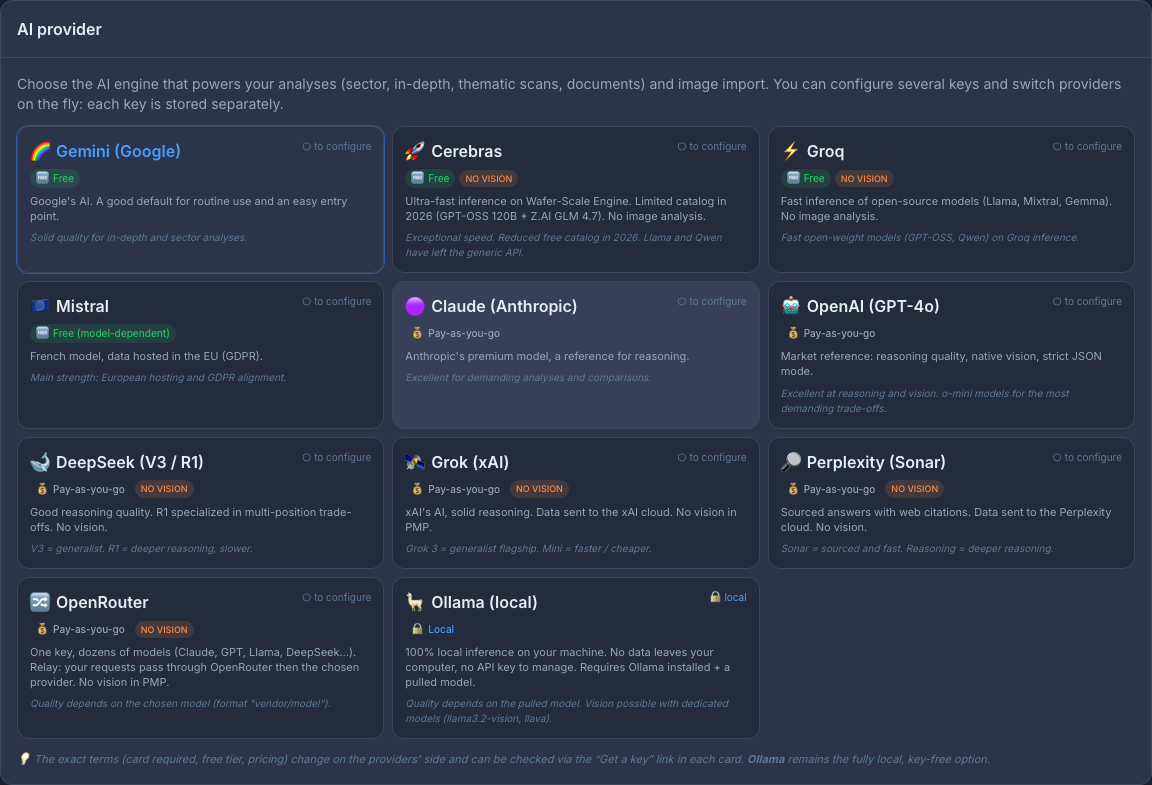Click Perplexity's 'to configure' status
Viewport: 1152px width, 785px height.
1087,457
